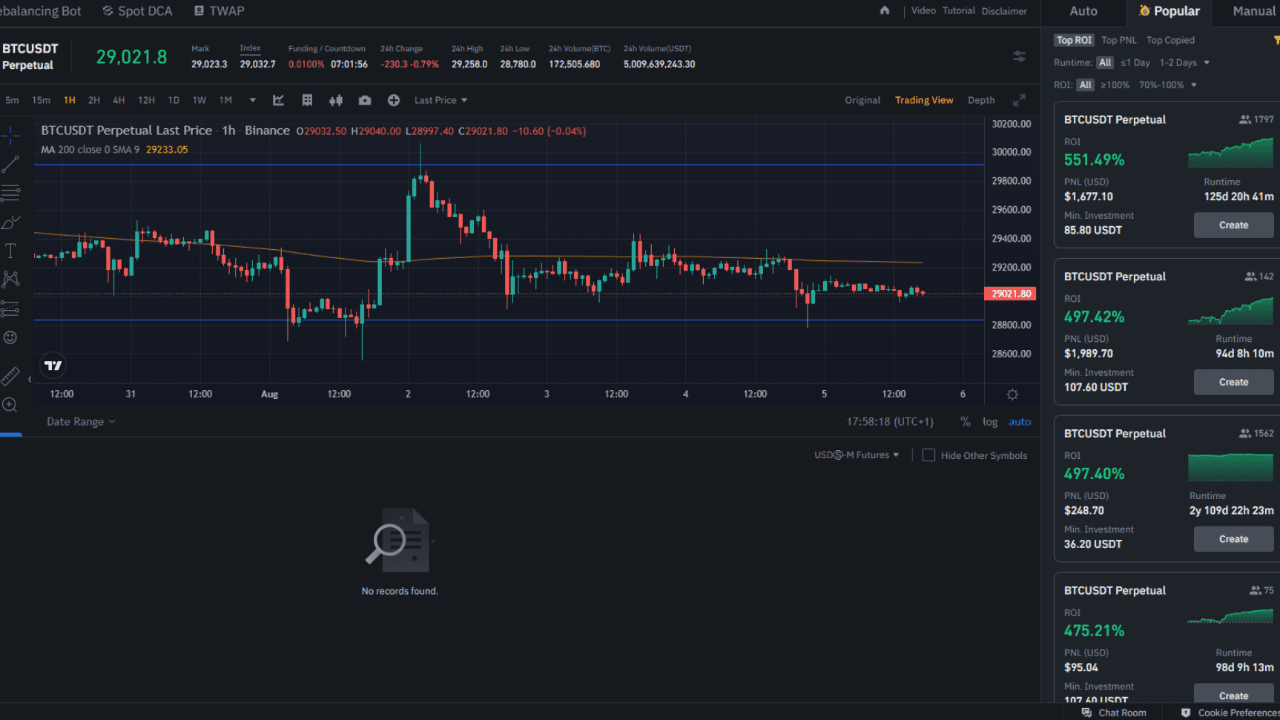Screen dimensions: 1280x720
Task: Enable auto scaling on the price axis
Action: tap(1020, 422)
